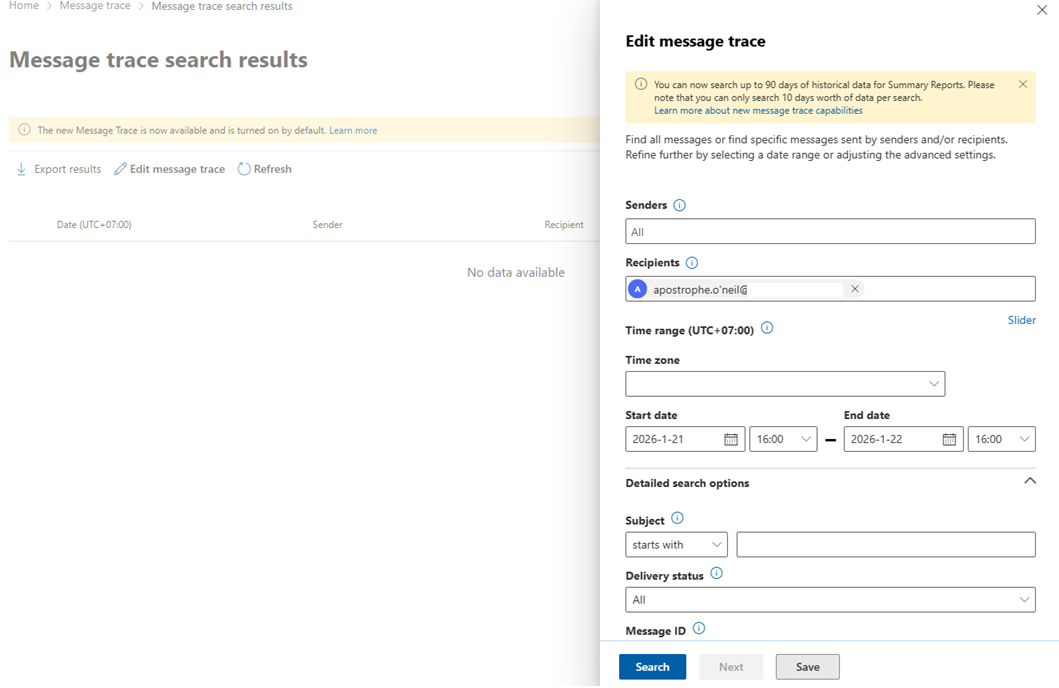Click the Message ID info icon
1059x688 pixels.
click(699, 629)
